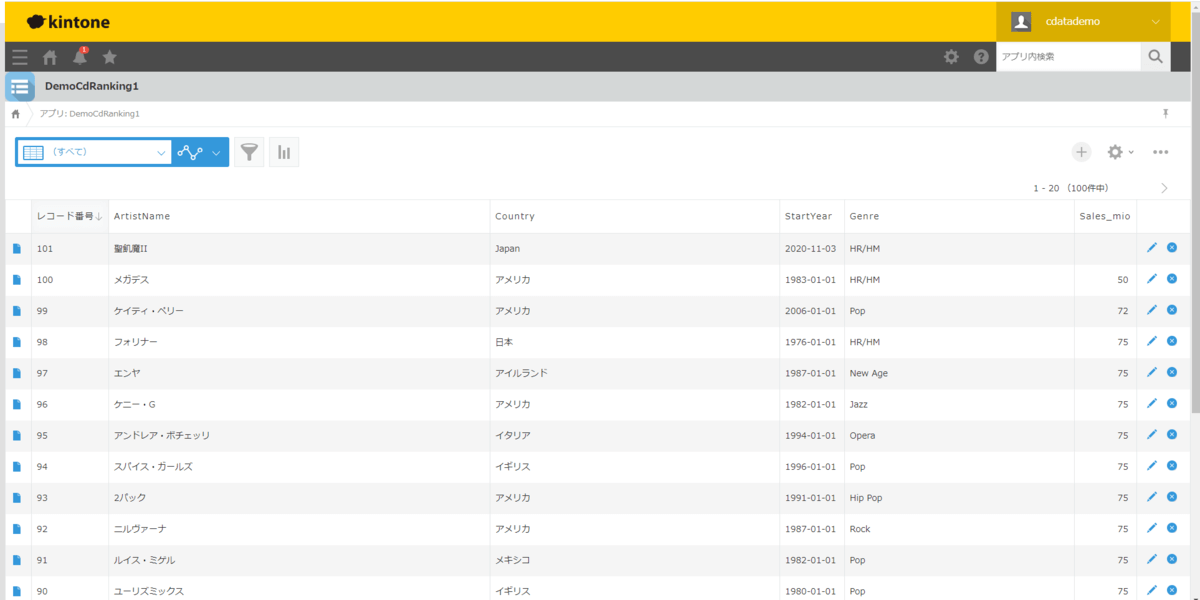
Task: Open the favorites star
Action: (x=110, y=57)
